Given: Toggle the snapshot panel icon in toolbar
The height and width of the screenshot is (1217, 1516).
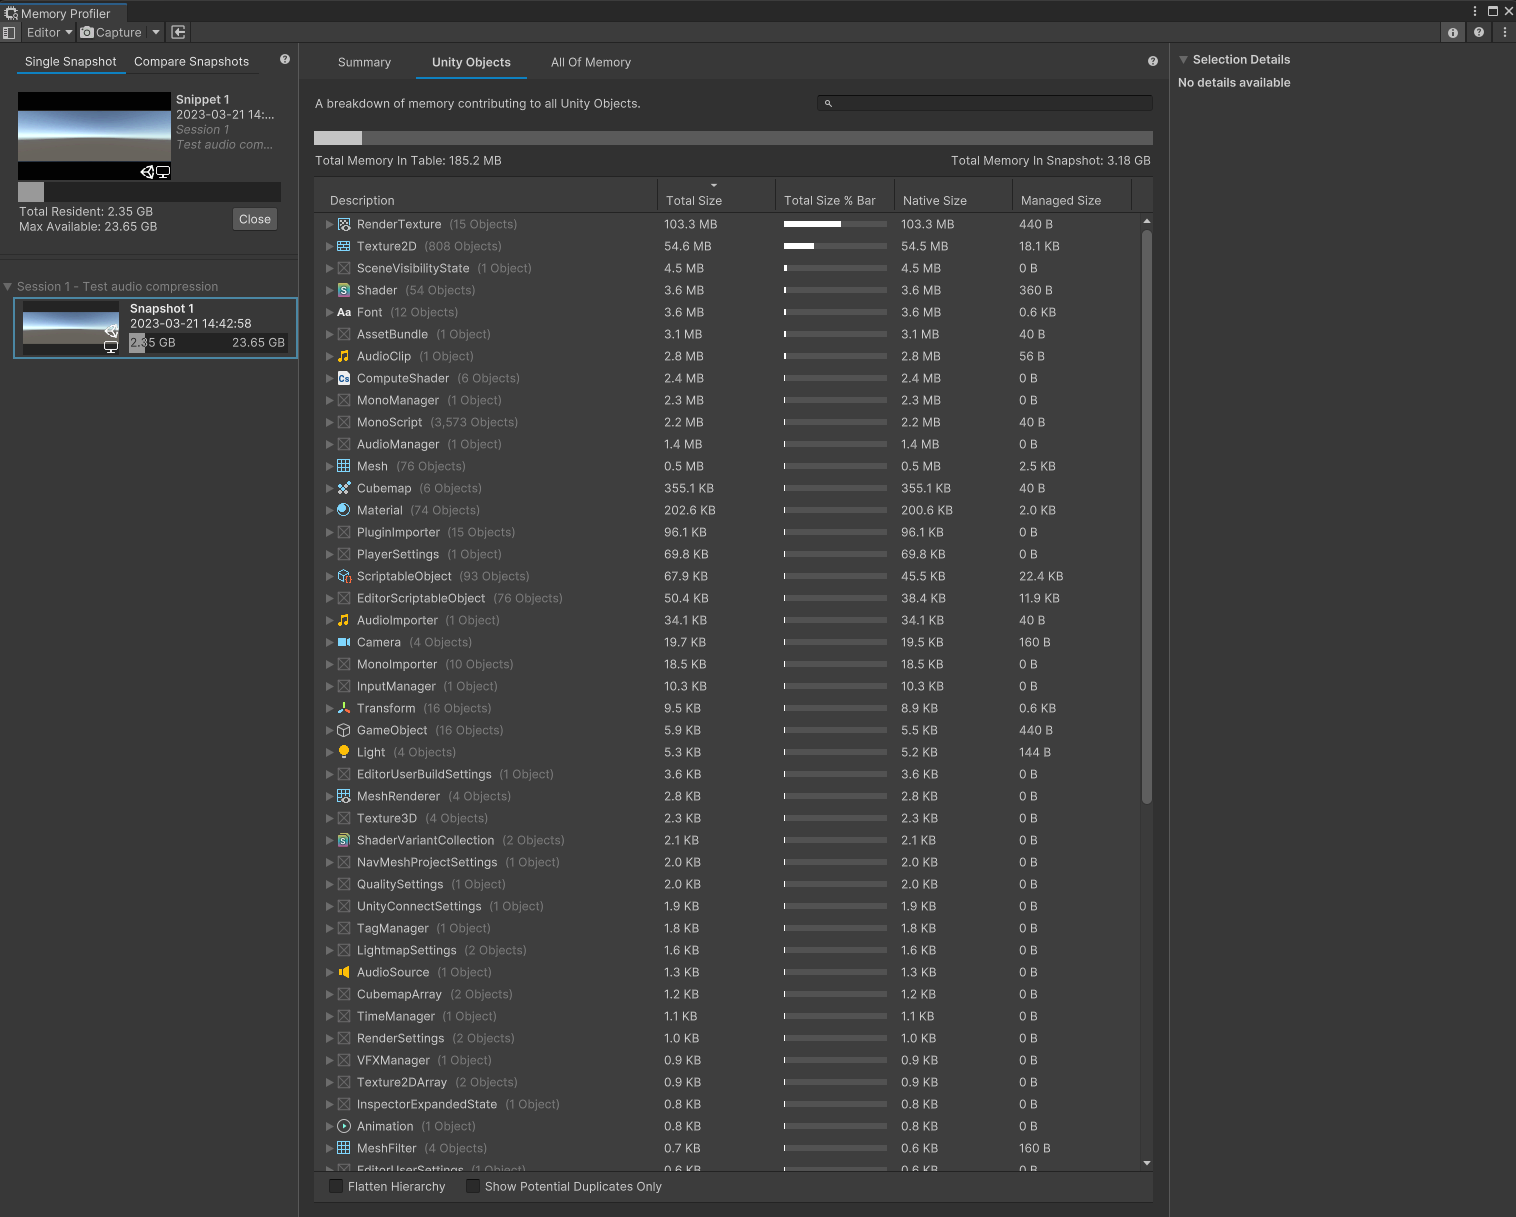Looking at the screenshot, I should click(9, 33).
